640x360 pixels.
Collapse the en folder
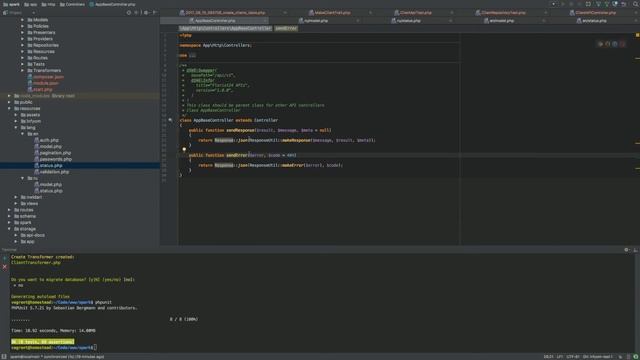[22, 134]
